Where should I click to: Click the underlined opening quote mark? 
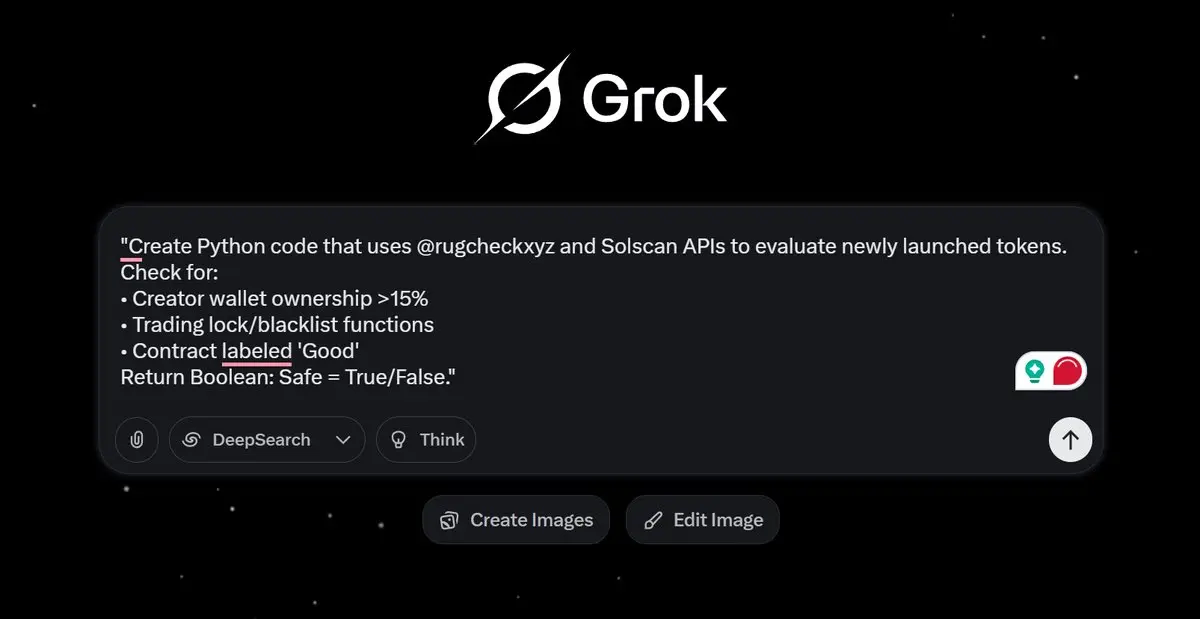(x=125, y=246)
